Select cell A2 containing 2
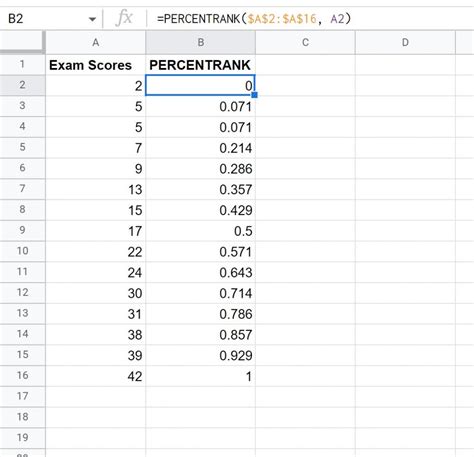 [96, 85]
